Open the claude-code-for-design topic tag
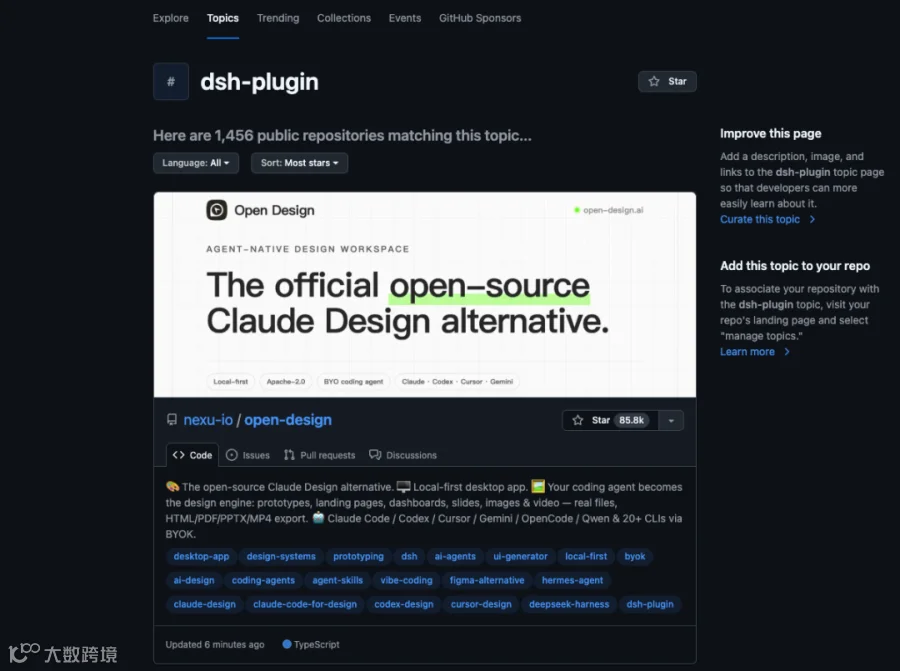The image size is (900, 671). coord(305,604)
